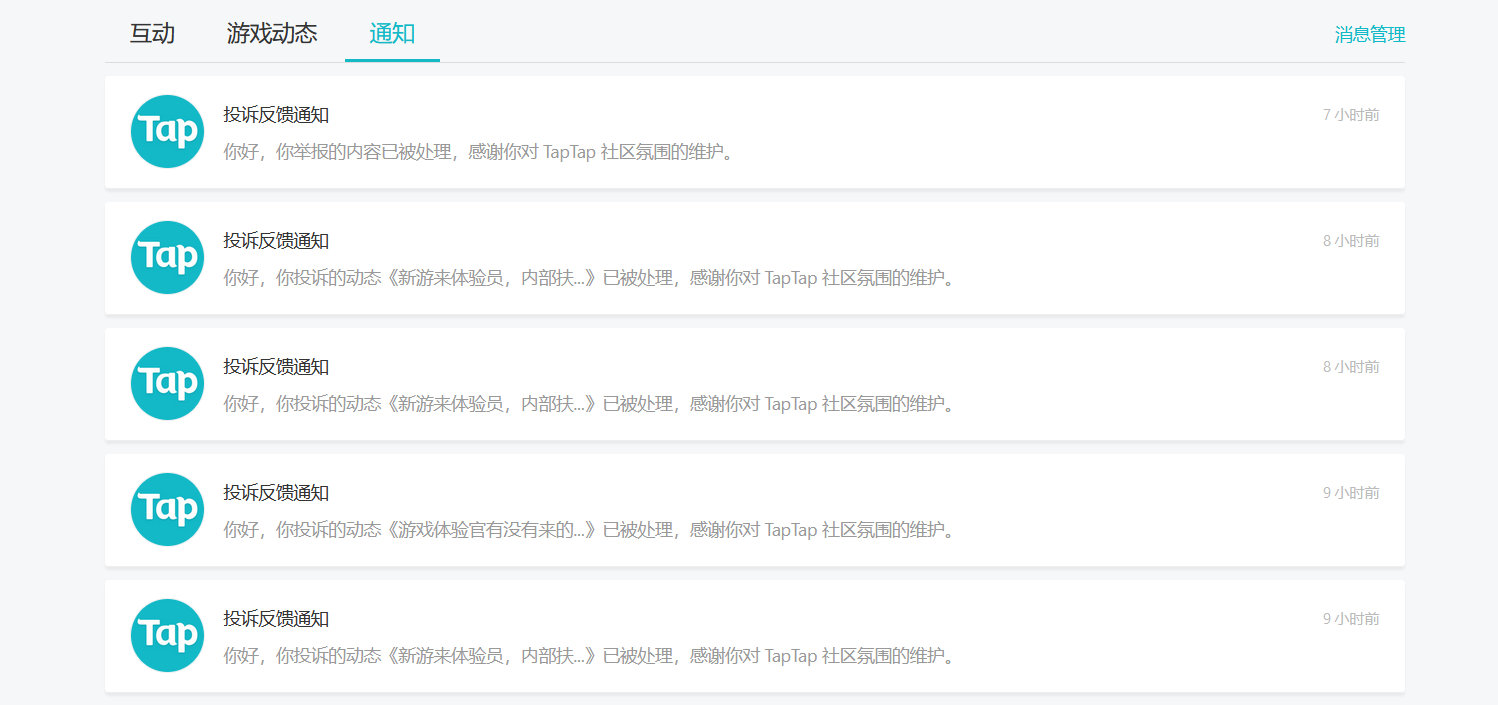Click Tap avatar of the second 8 小时前 notification
The width and height of the screenshot is (1498, 705).
click(167, 383)
